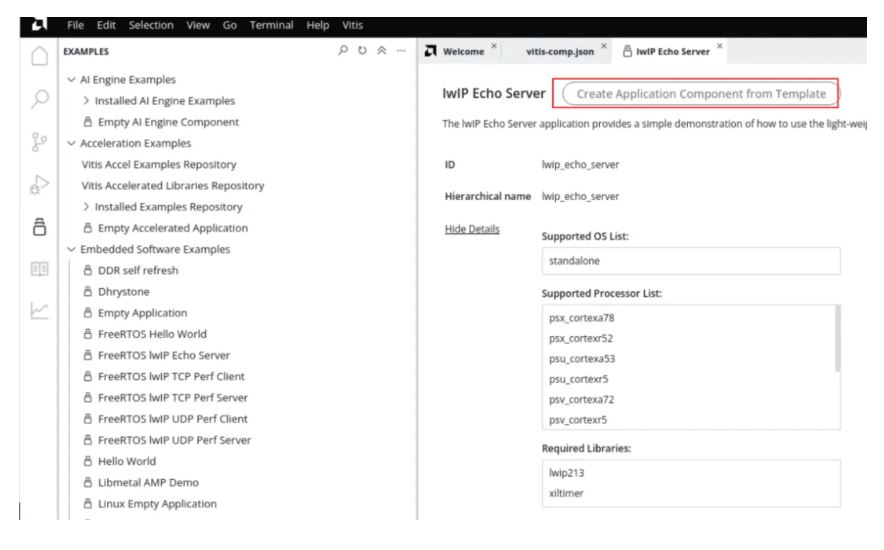This screenshot has width=884, height=550.
Task: Click psv_cortexa72 in processor list
Action: tap(581, 400)
